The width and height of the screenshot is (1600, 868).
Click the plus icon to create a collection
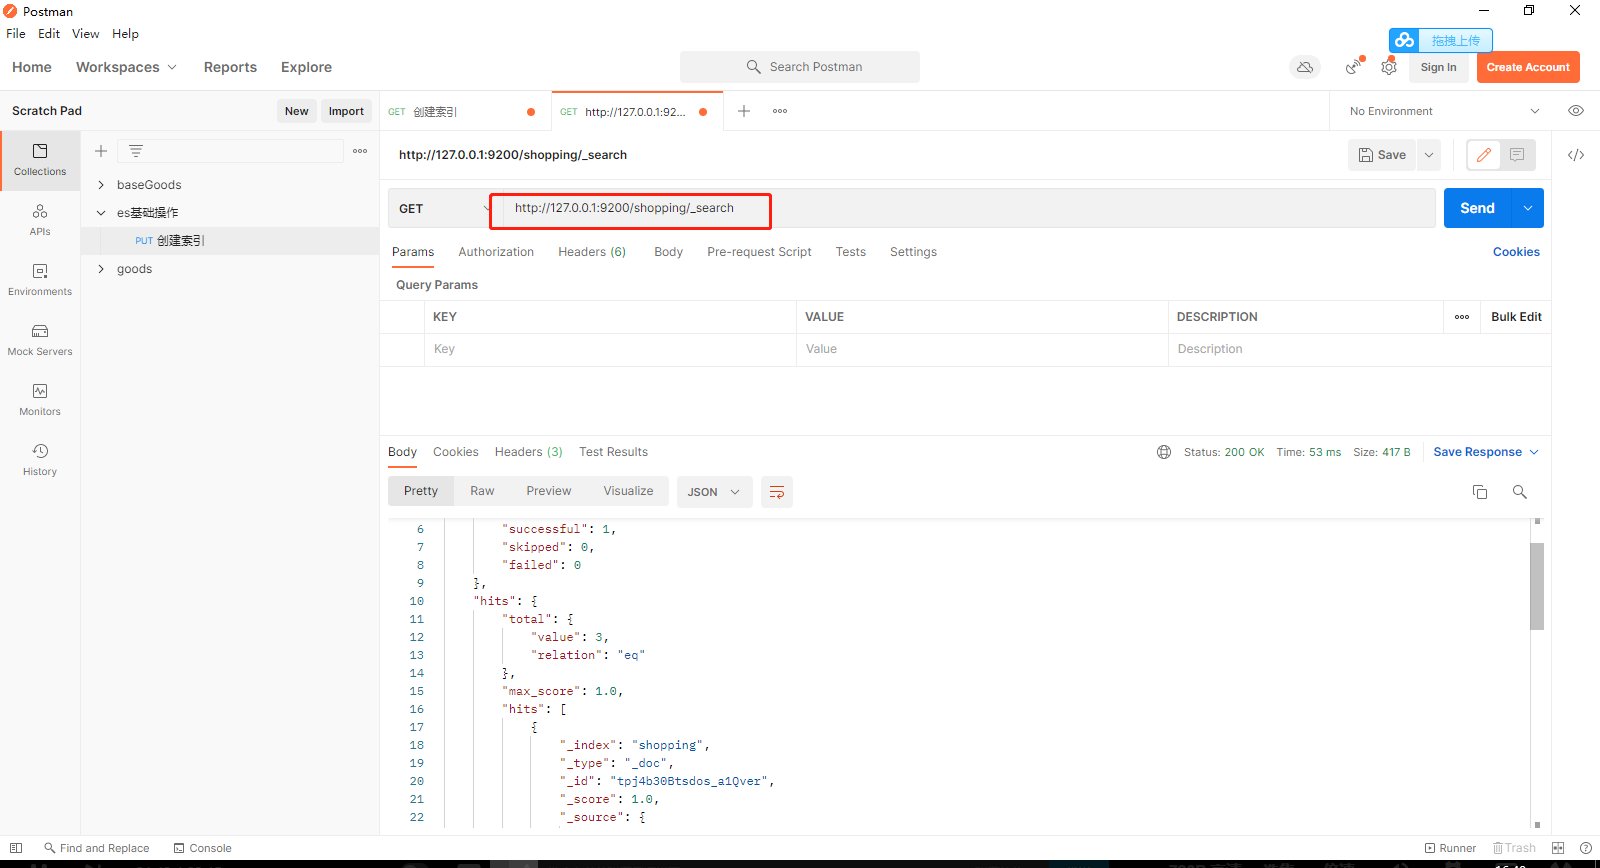(x=101, y=151)
